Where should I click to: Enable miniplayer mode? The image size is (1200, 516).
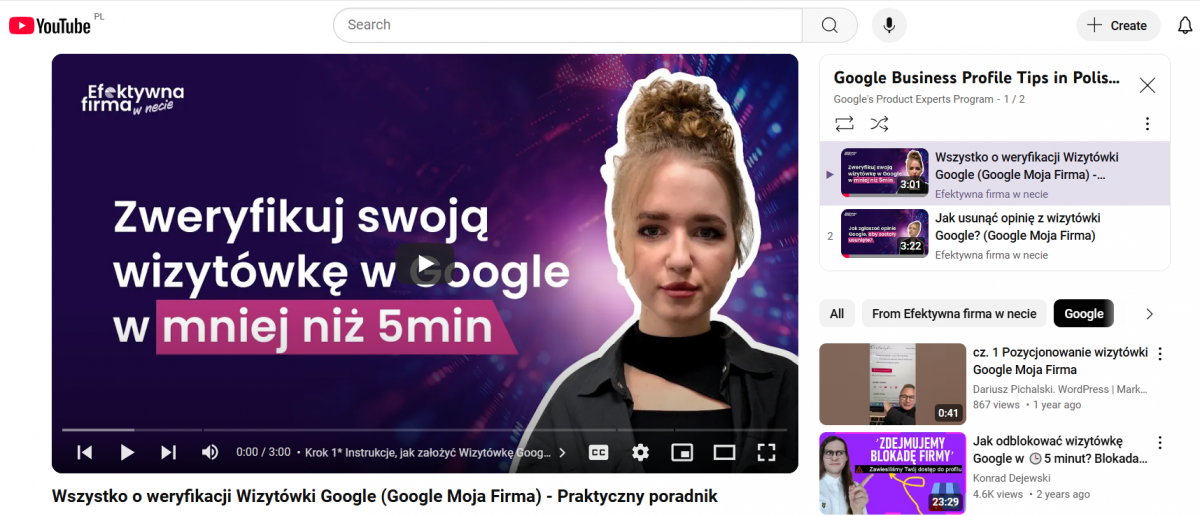click(682, 452)
